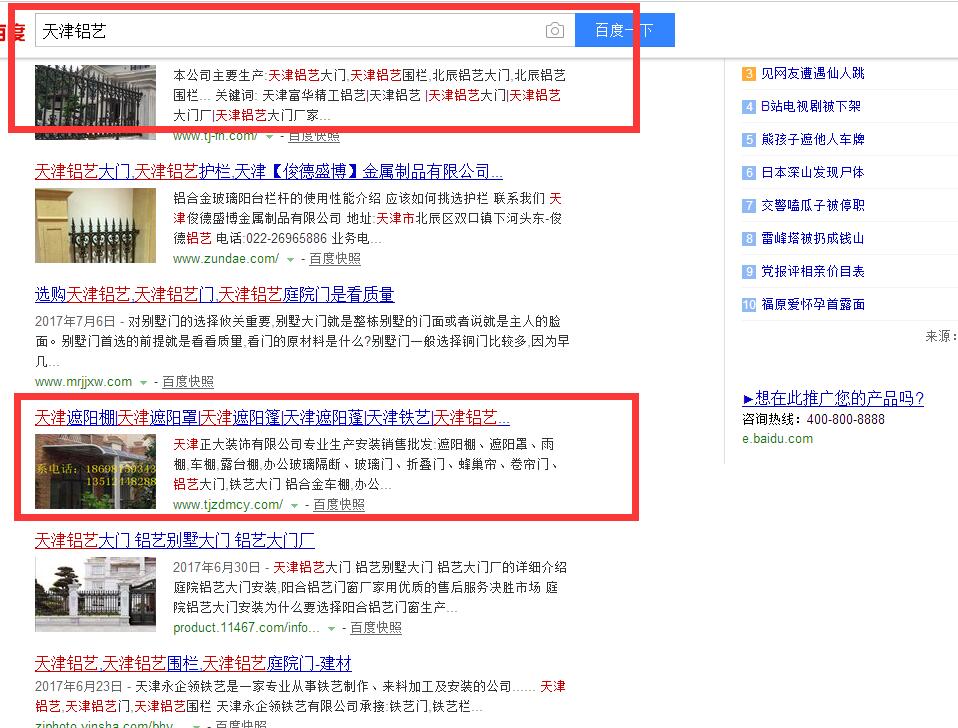Open the e.baidu.com link
Image resolution: width=958 pixels, height=728 pixels.
click(777, 439)
